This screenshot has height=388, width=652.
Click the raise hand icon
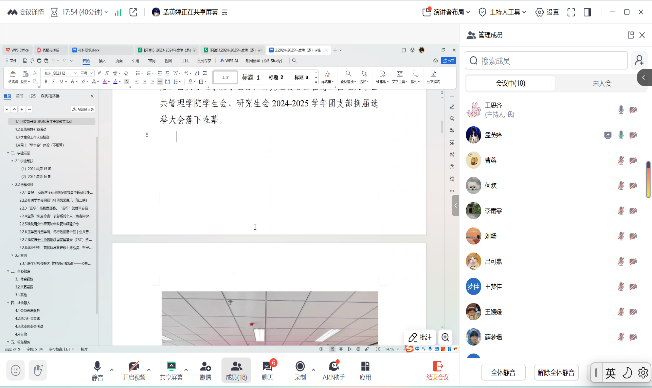click(38, 370)
